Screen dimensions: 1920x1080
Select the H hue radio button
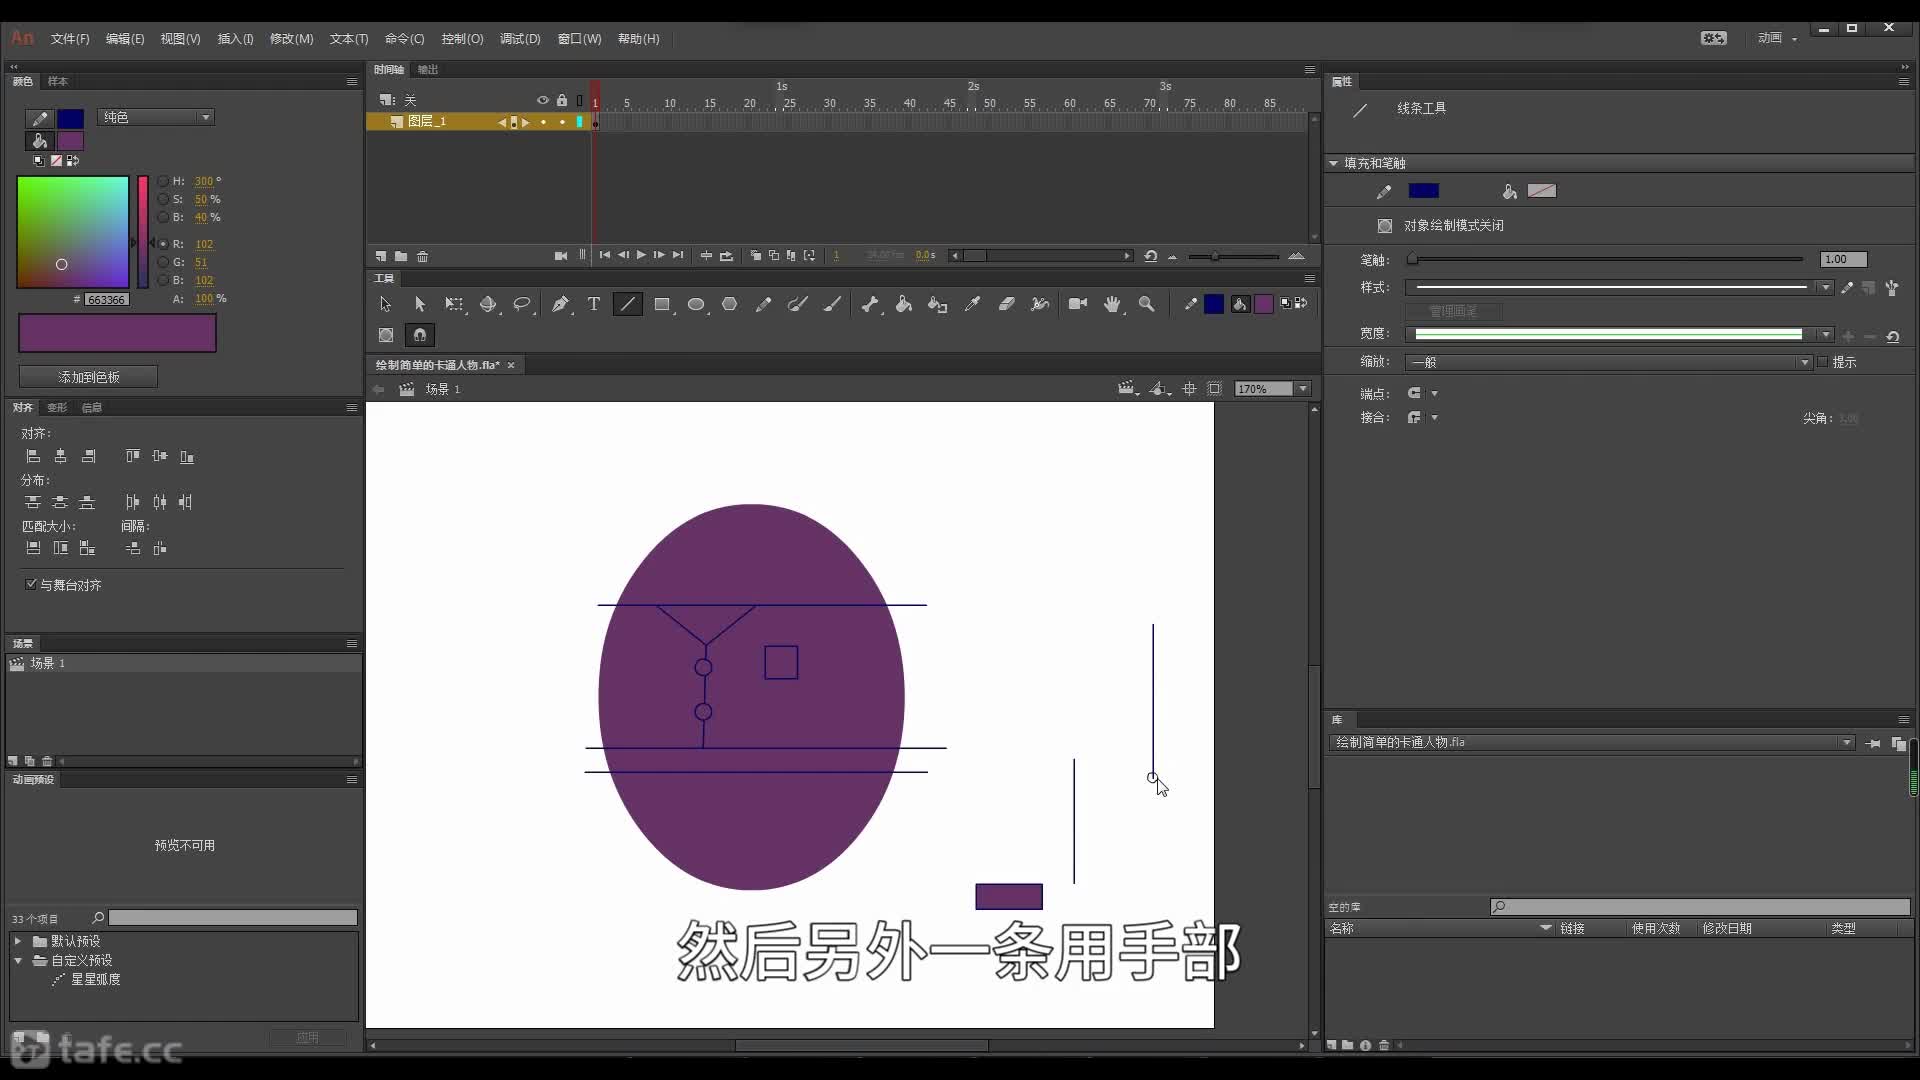[x=163, y=181]
